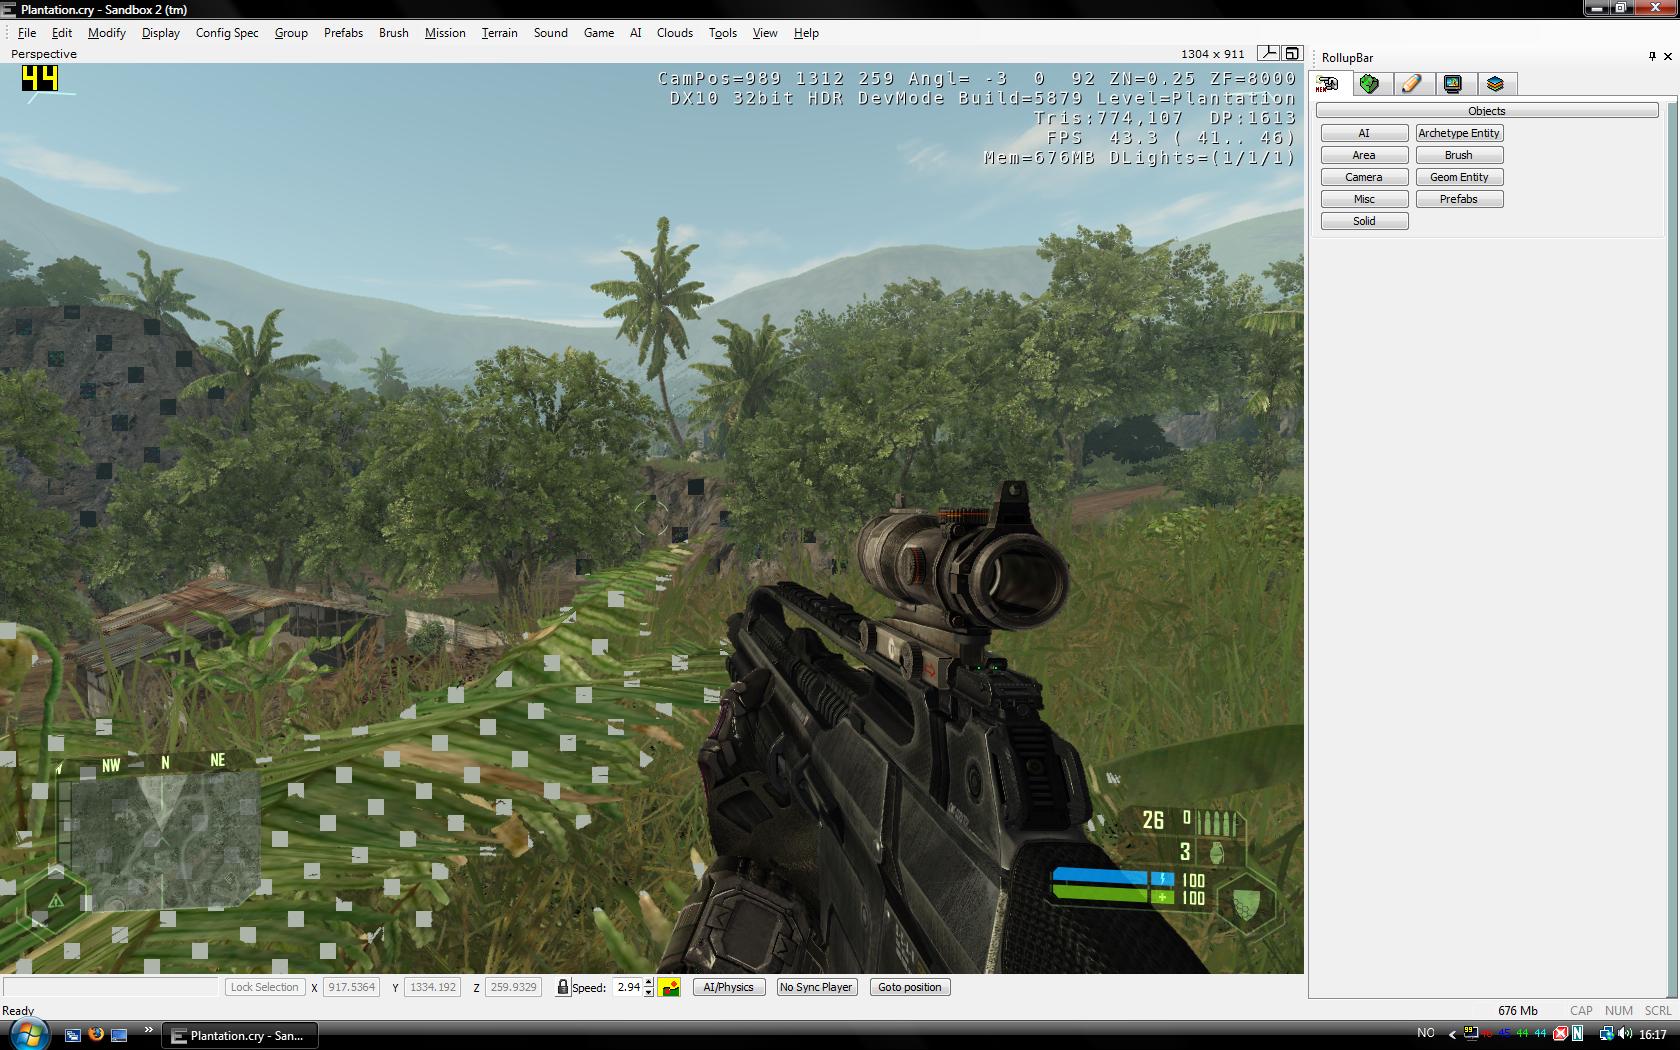Click the Lock Selection button
The height and width of the screenshot is (1050, 1680).
pos(264,987)
